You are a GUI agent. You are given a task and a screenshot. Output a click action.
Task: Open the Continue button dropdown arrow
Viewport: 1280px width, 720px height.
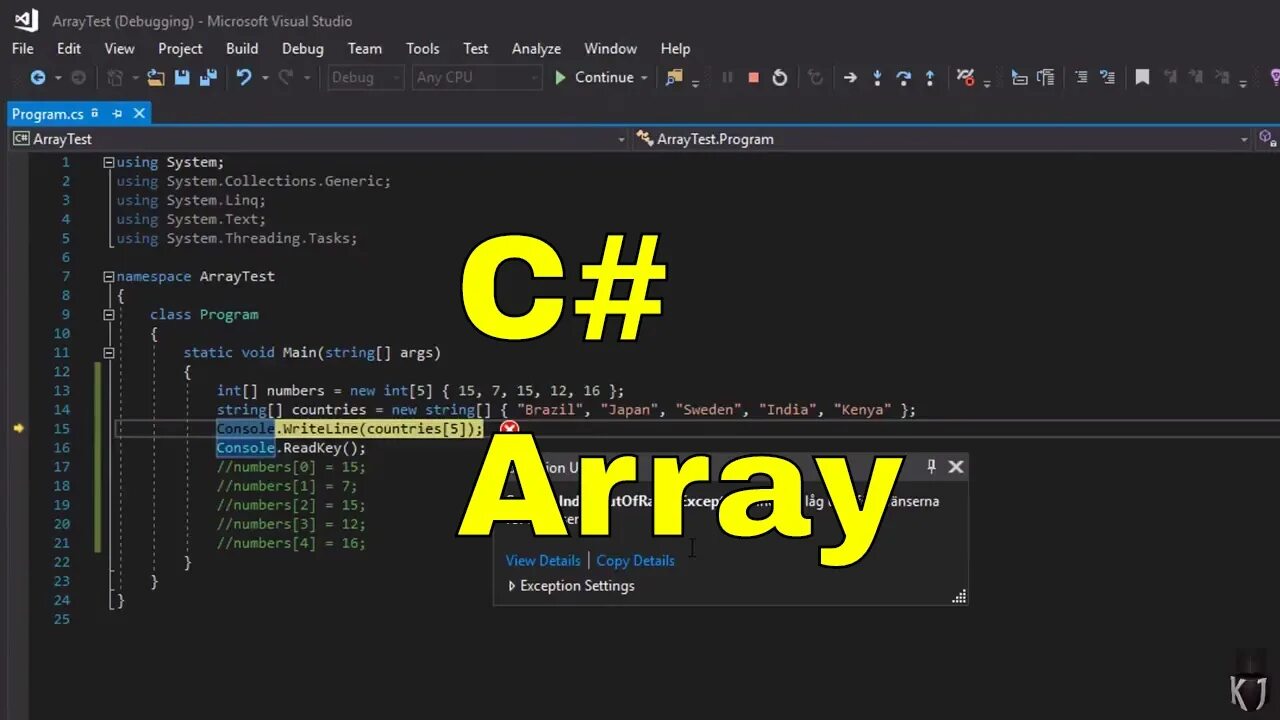click(644, 77)
